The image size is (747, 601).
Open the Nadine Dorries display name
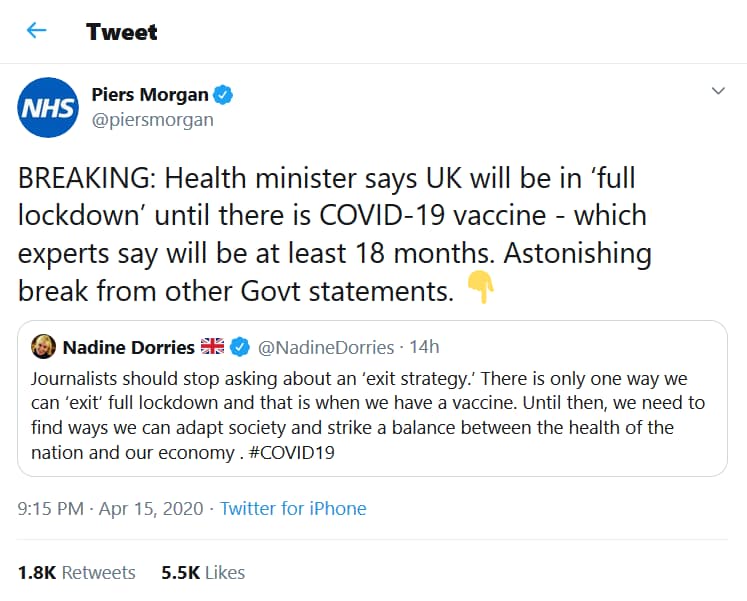(x=129, y=347)
